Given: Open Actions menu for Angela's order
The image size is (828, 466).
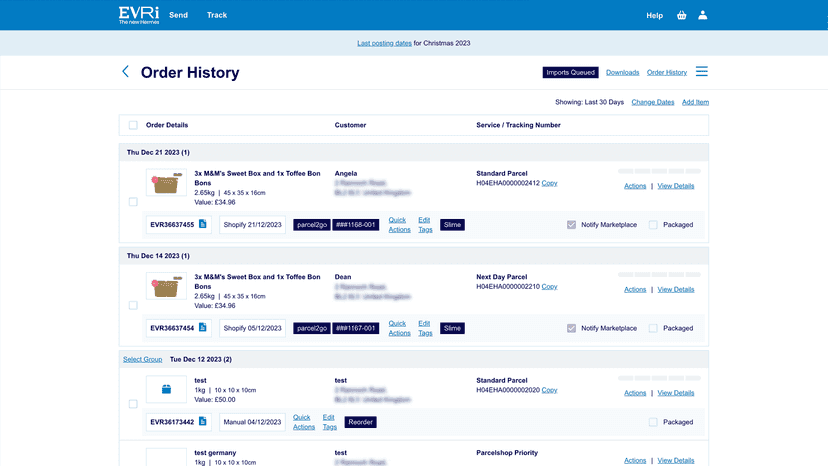Looking at the screenshot, I should [635, 186].
